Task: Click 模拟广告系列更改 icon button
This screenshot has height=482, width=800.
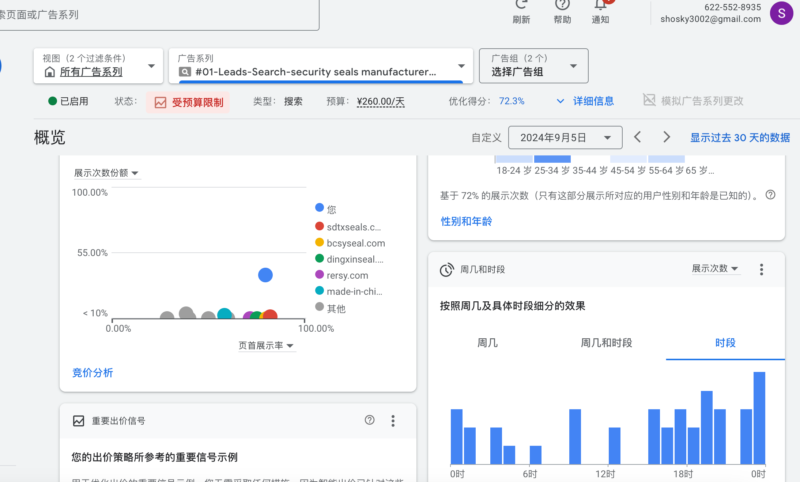Action: point(649,99)
